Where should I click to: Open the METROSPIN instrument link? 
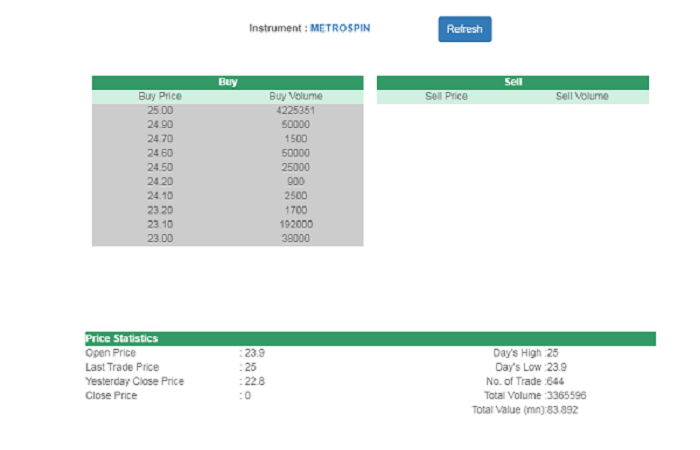pyautogui.click(x=340, y=28)
